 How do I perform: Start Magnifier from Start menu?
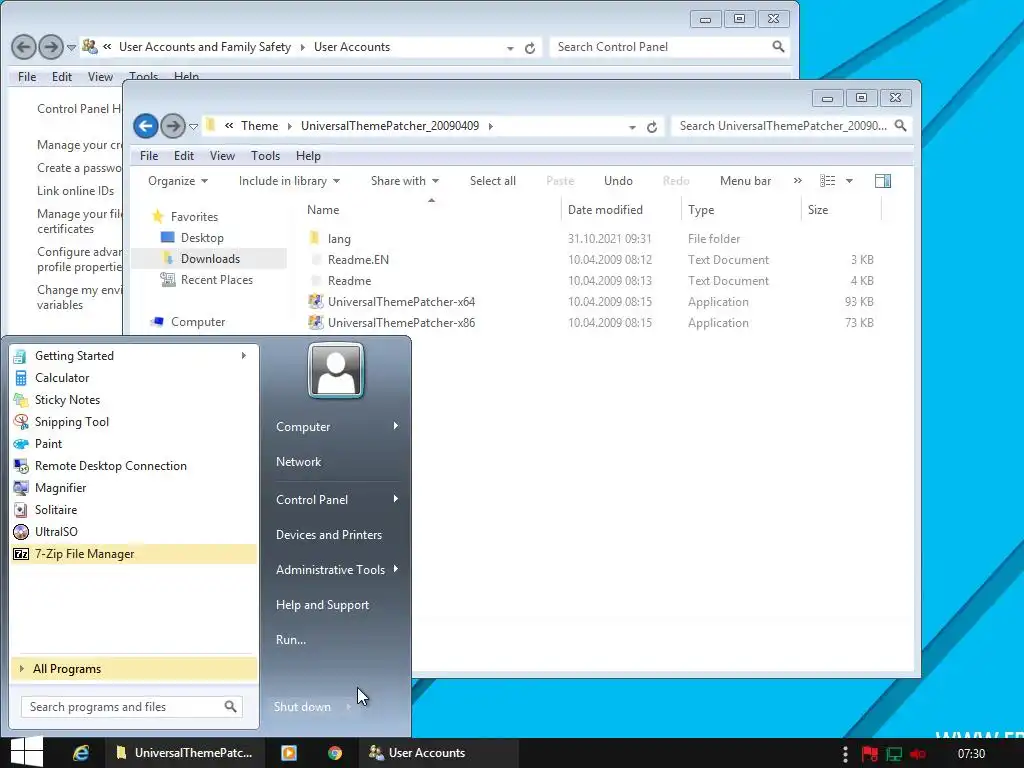click(x=60, y=488)
